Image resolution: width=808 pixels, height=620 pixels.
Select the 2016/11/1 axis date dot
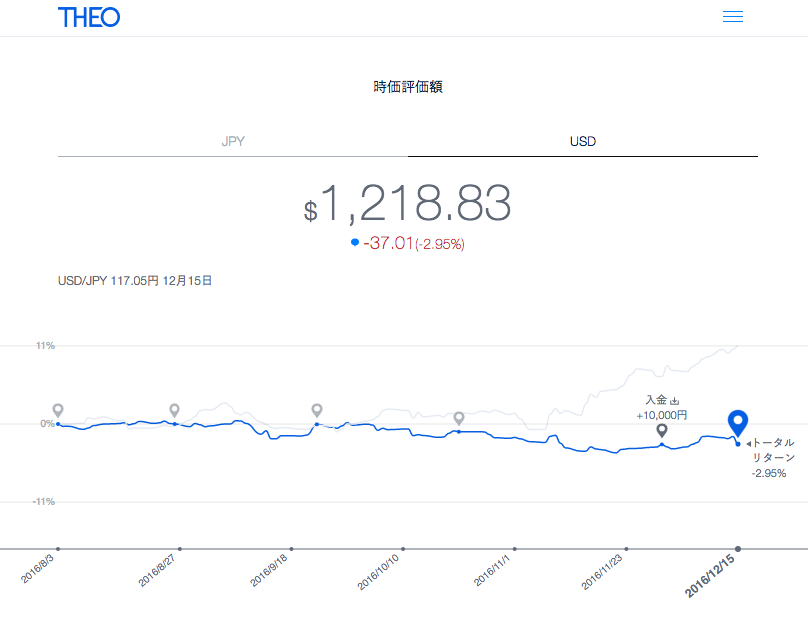point(515,549)
